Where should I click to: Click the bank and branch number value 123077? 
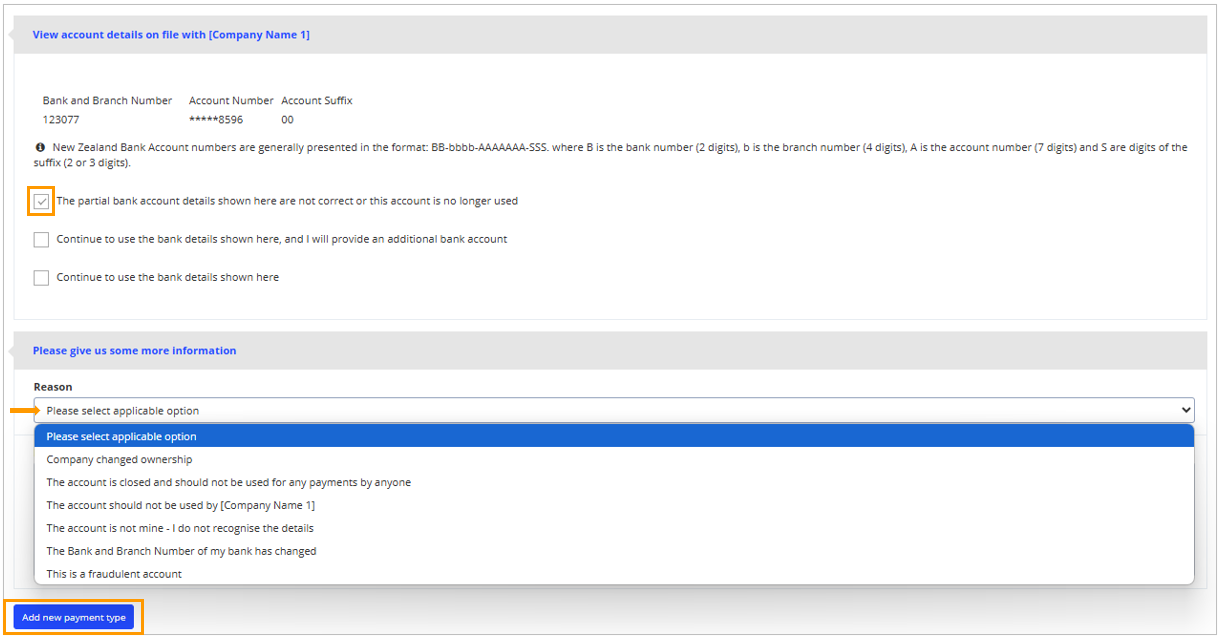pos(61,120)
